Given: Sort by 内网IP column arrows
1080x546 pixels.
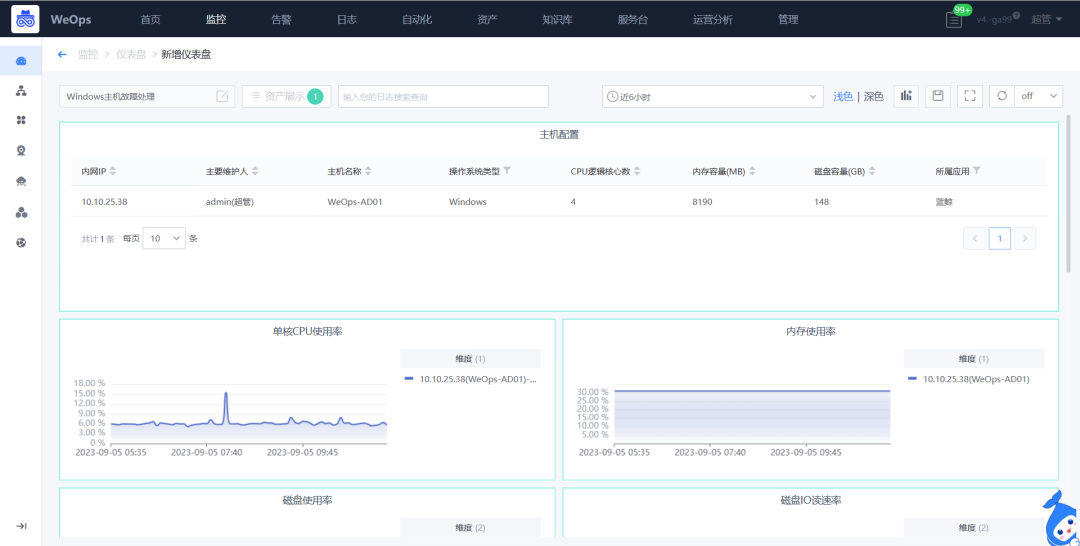Looking at the screenshot, I should [x=113, y=171].
